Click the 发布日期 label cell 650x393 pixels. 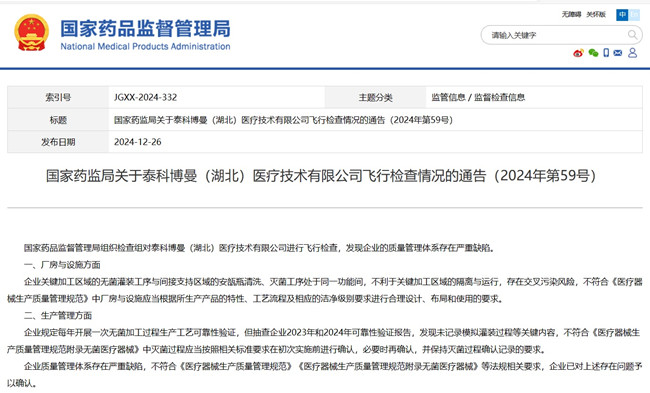(58, 142)
